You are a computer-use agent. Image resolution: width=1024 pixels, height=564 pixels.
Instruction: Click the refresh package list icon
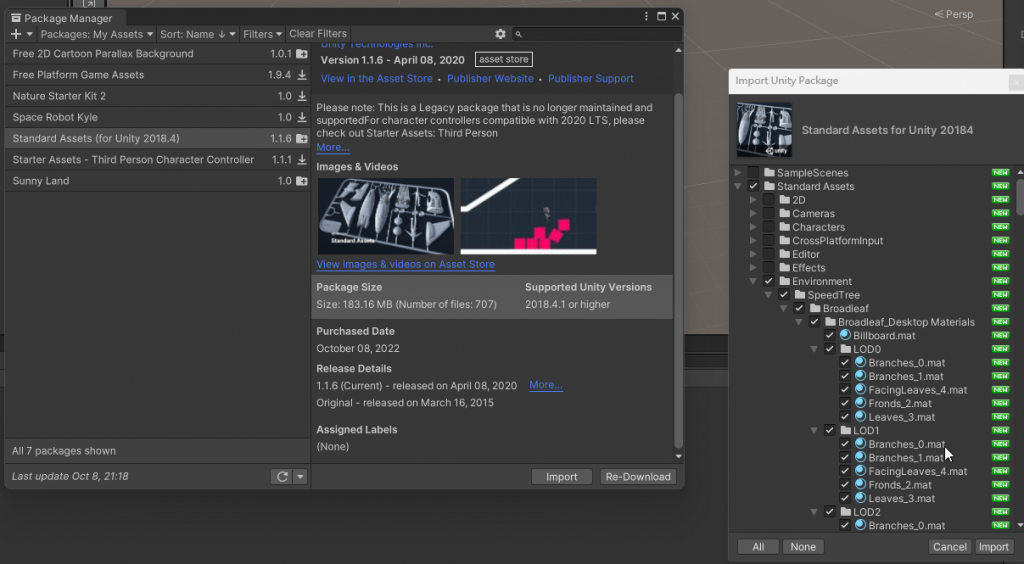click(282, 477)
